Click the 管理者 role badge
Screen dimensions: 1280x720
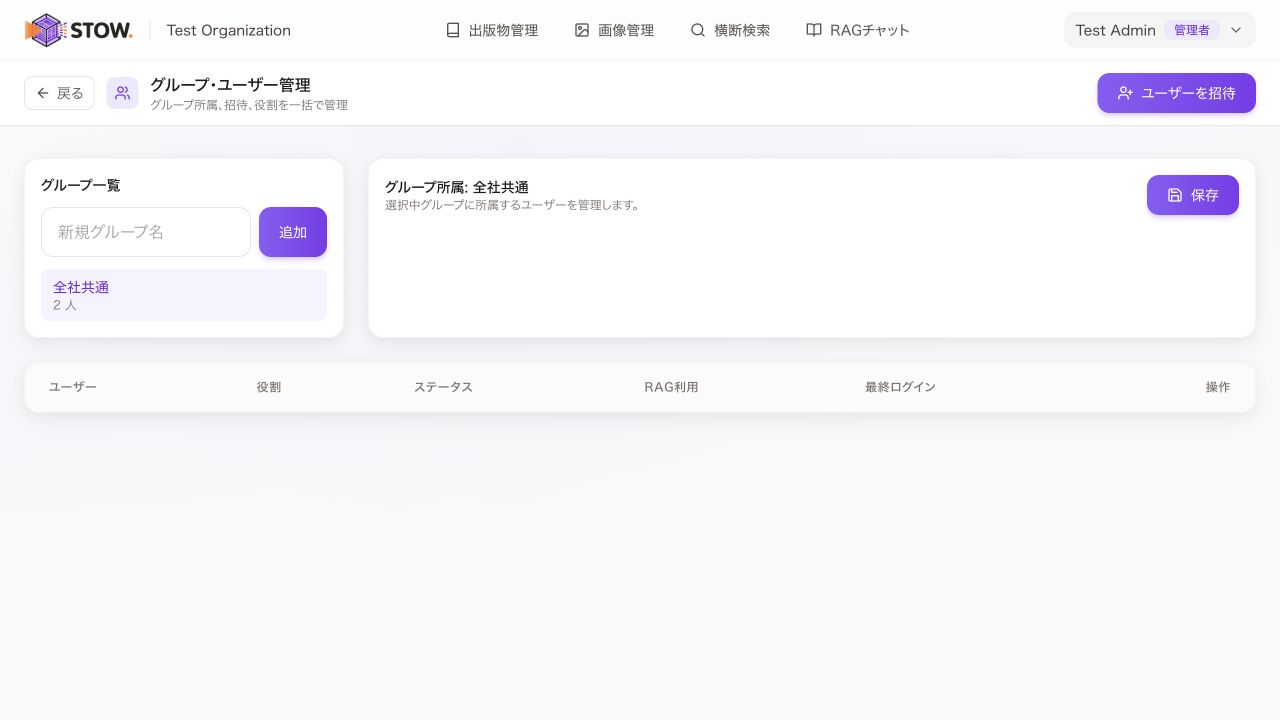pos(1192,30)
